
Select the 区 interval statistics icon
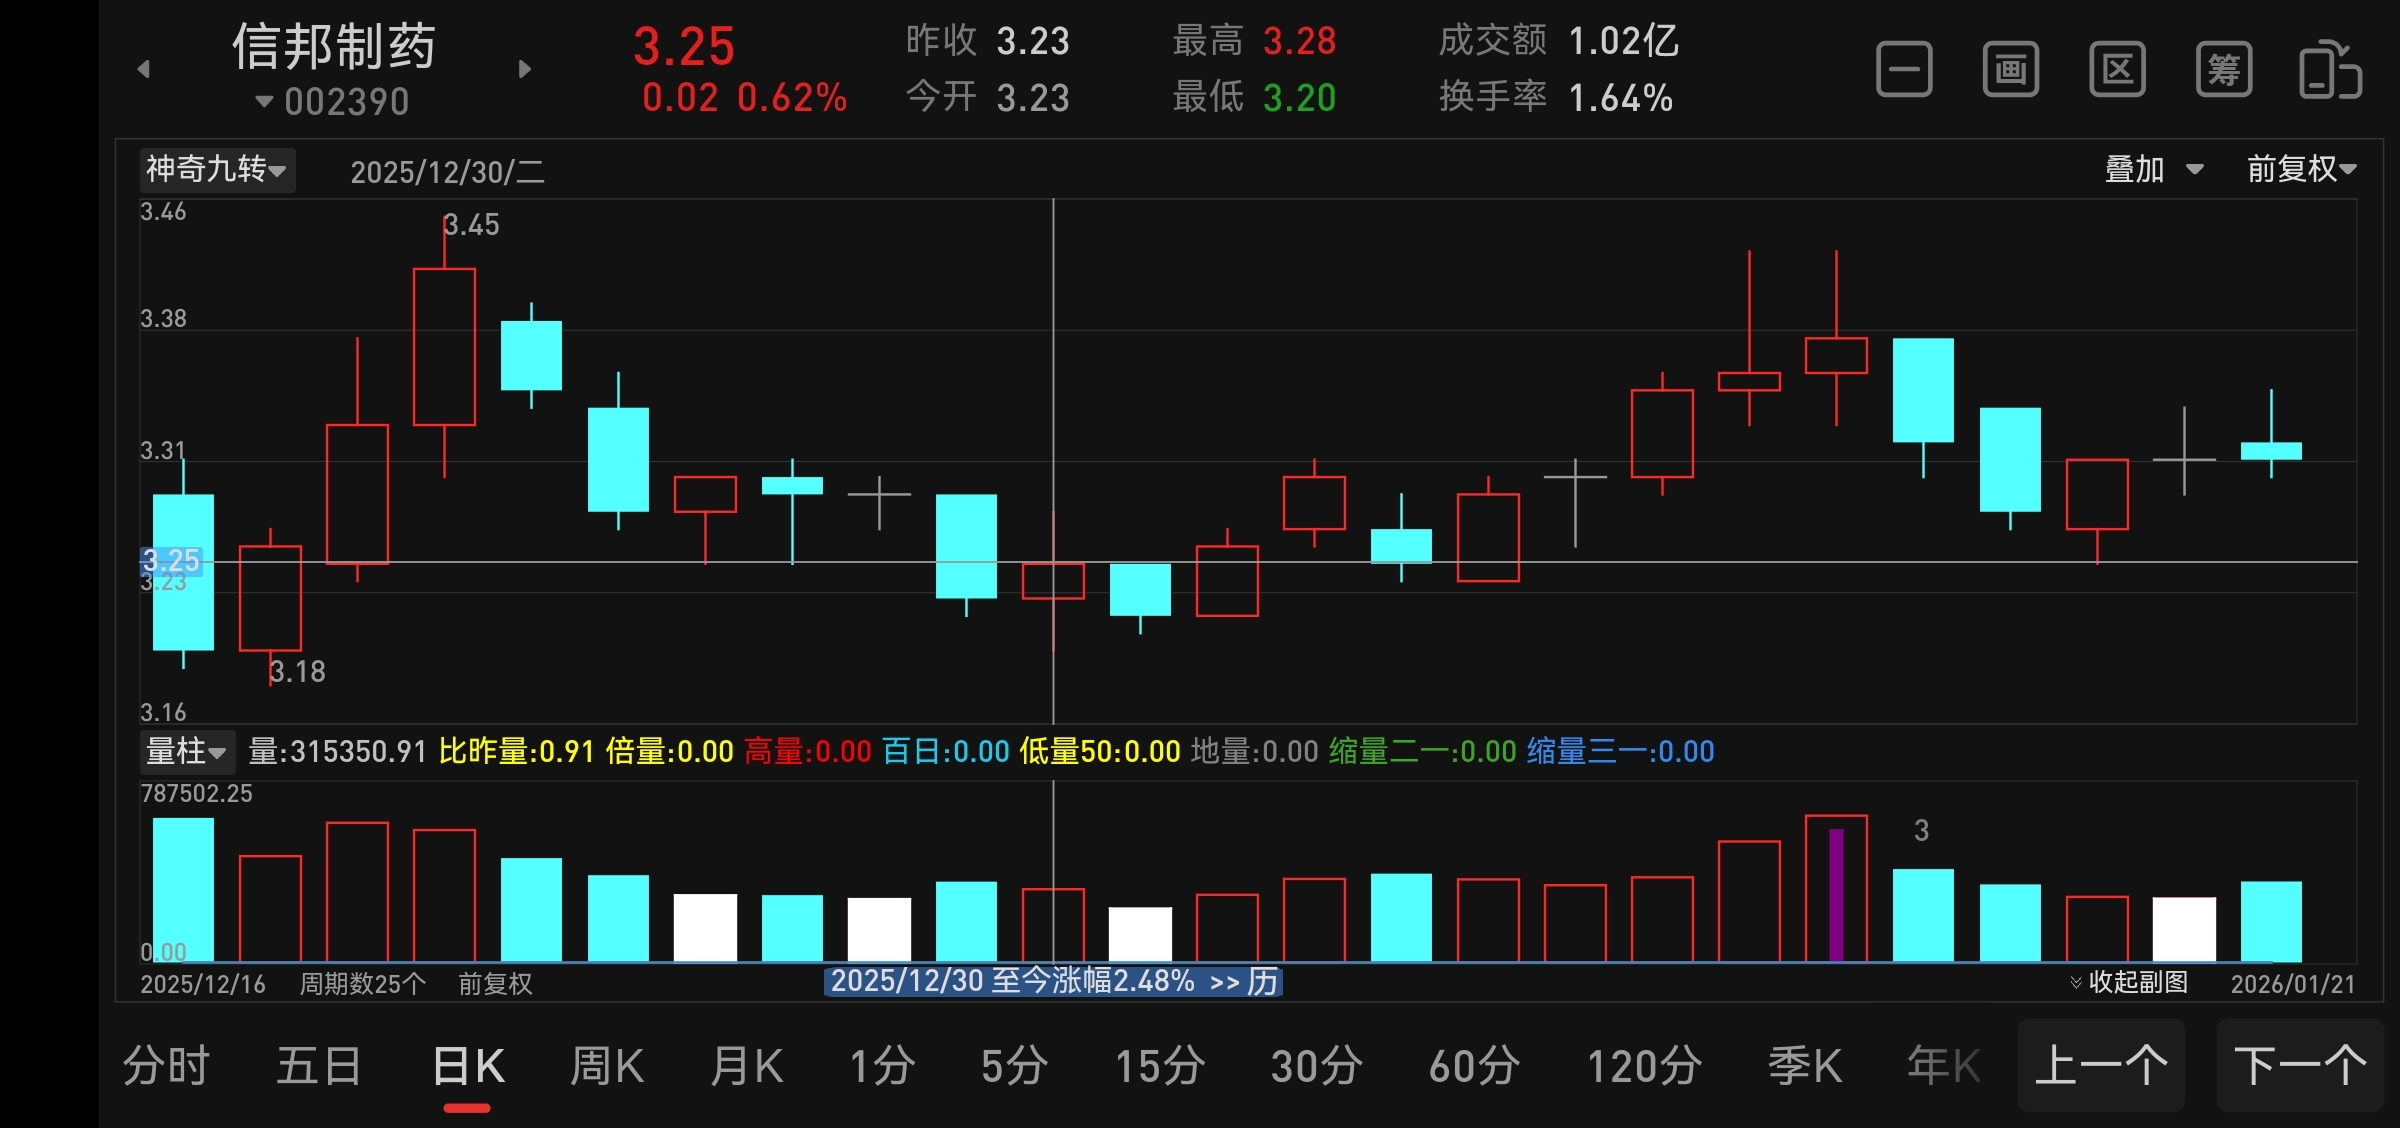pos(2117,70)
